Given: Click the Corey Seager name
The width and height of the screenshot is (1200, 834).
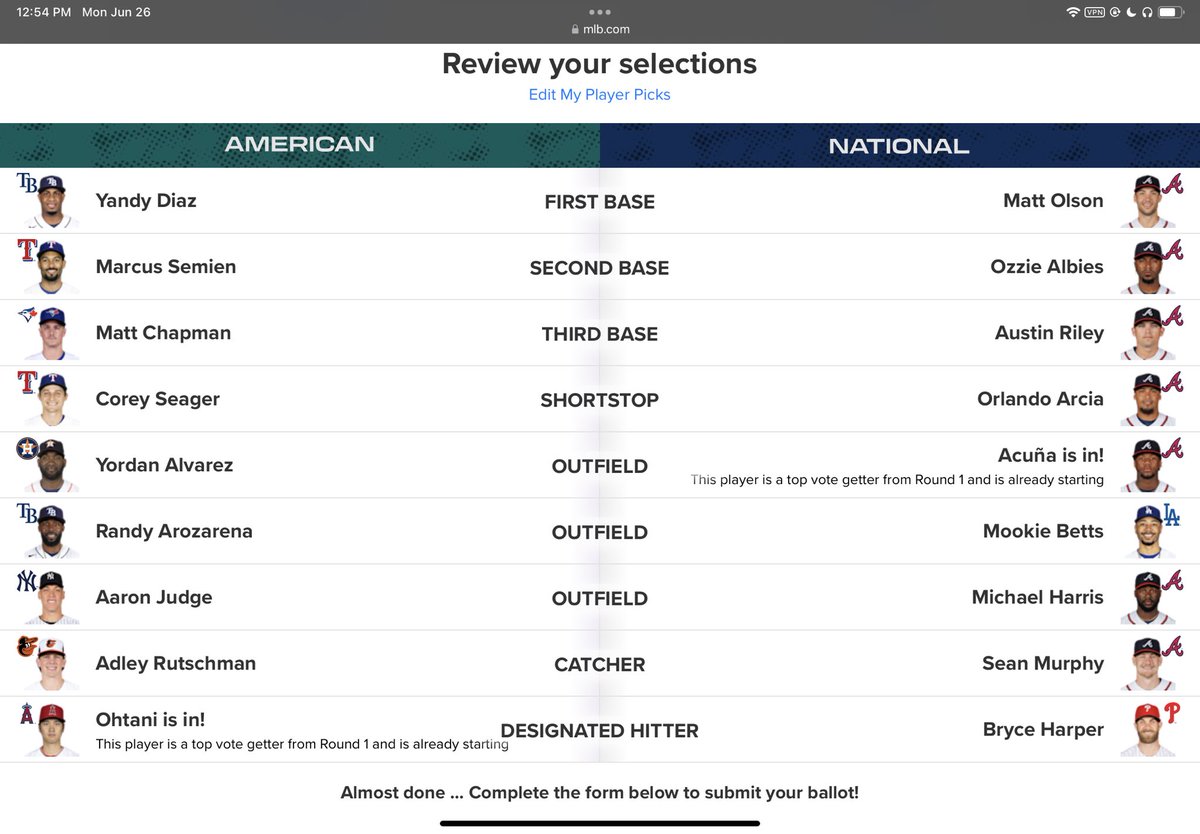Looking at the screenshot, I should (158, 399).
